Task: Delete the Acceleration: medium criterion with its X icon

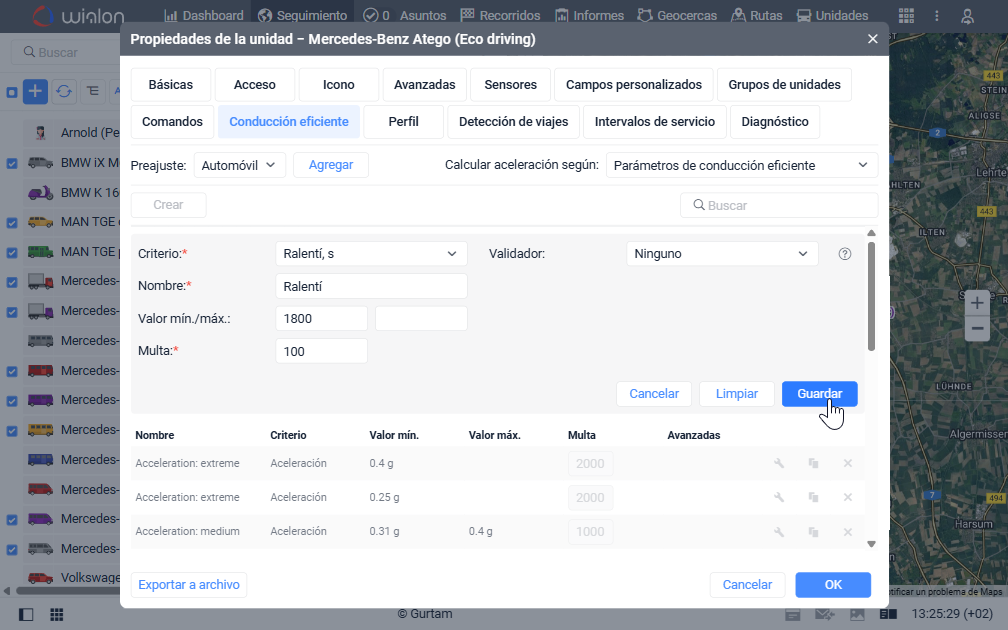Action: [x=847, y=531]
